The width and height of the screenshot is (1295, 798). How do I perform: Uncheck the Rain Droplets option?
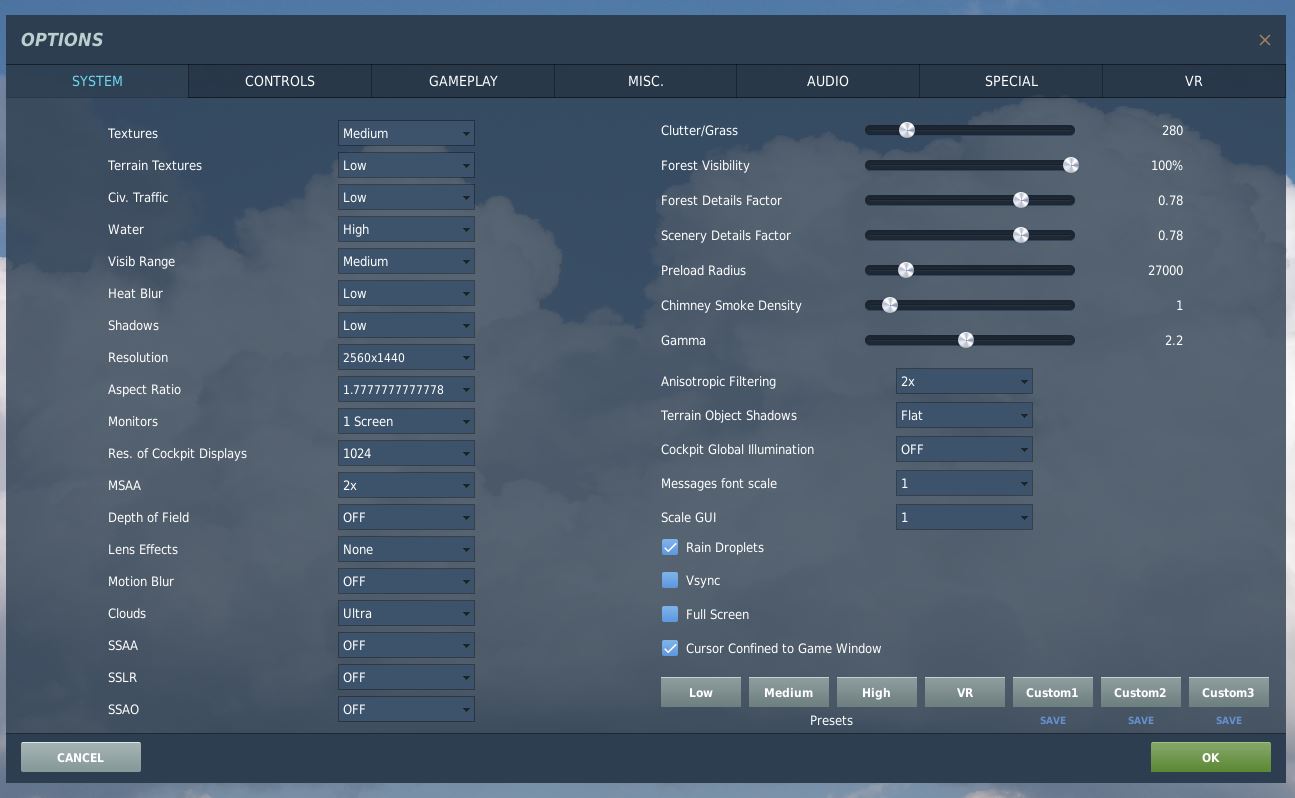coord(670,548)
